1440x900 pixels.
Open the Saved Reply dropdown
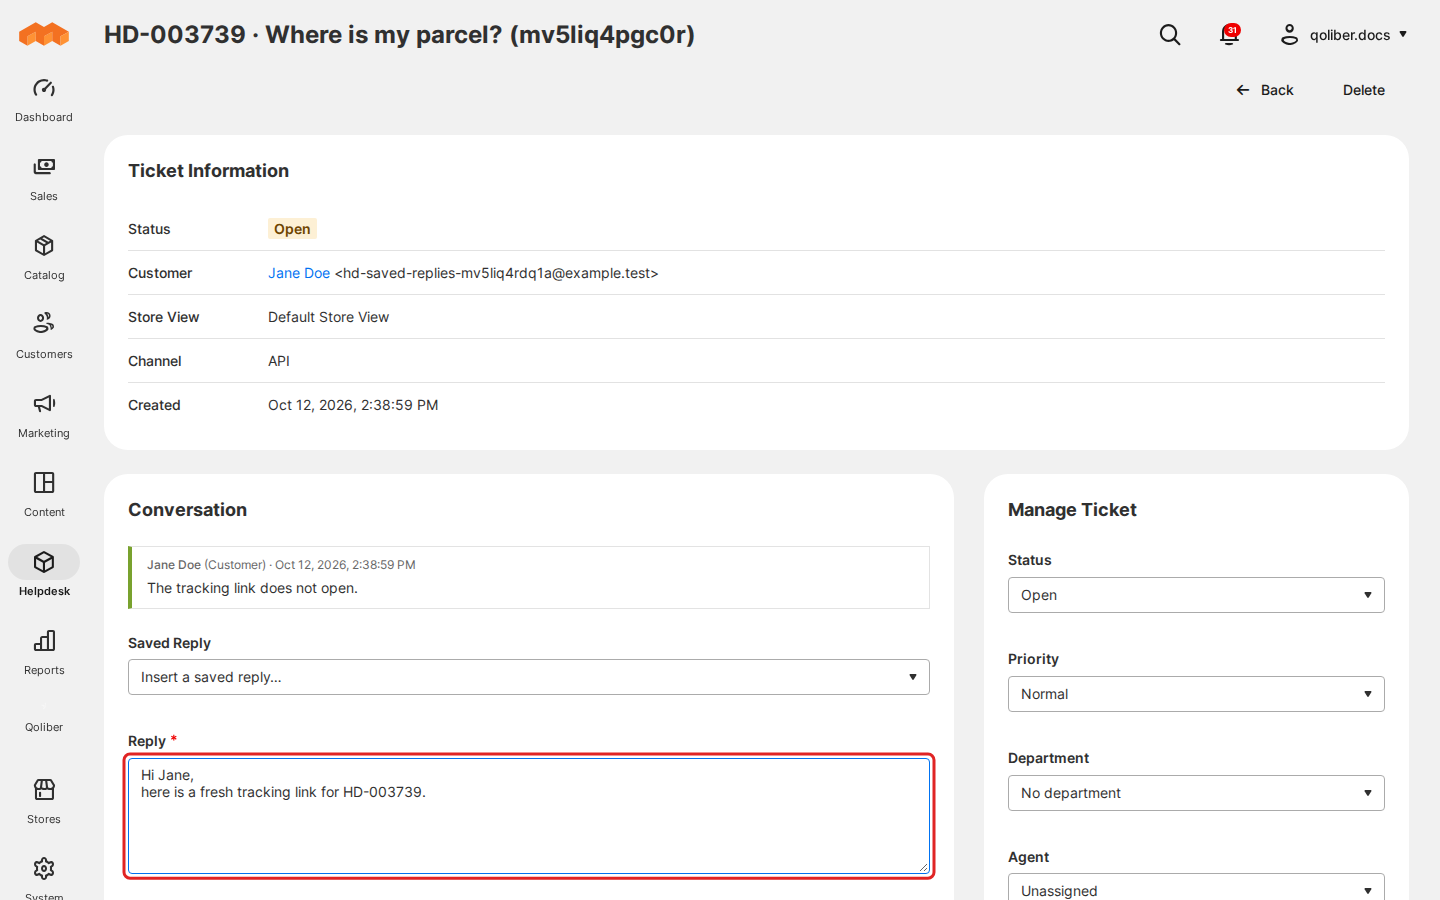point(529,677)
